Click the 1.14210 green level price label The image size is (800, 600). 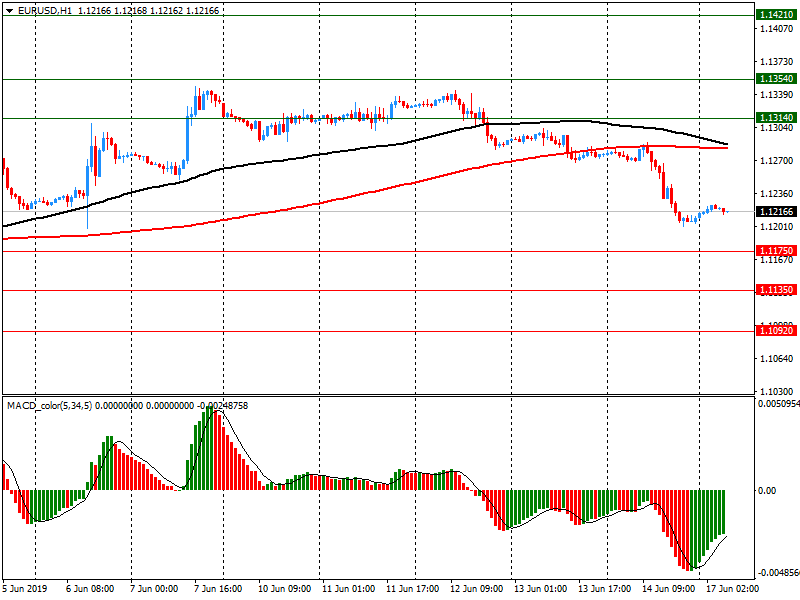point(777,15)
